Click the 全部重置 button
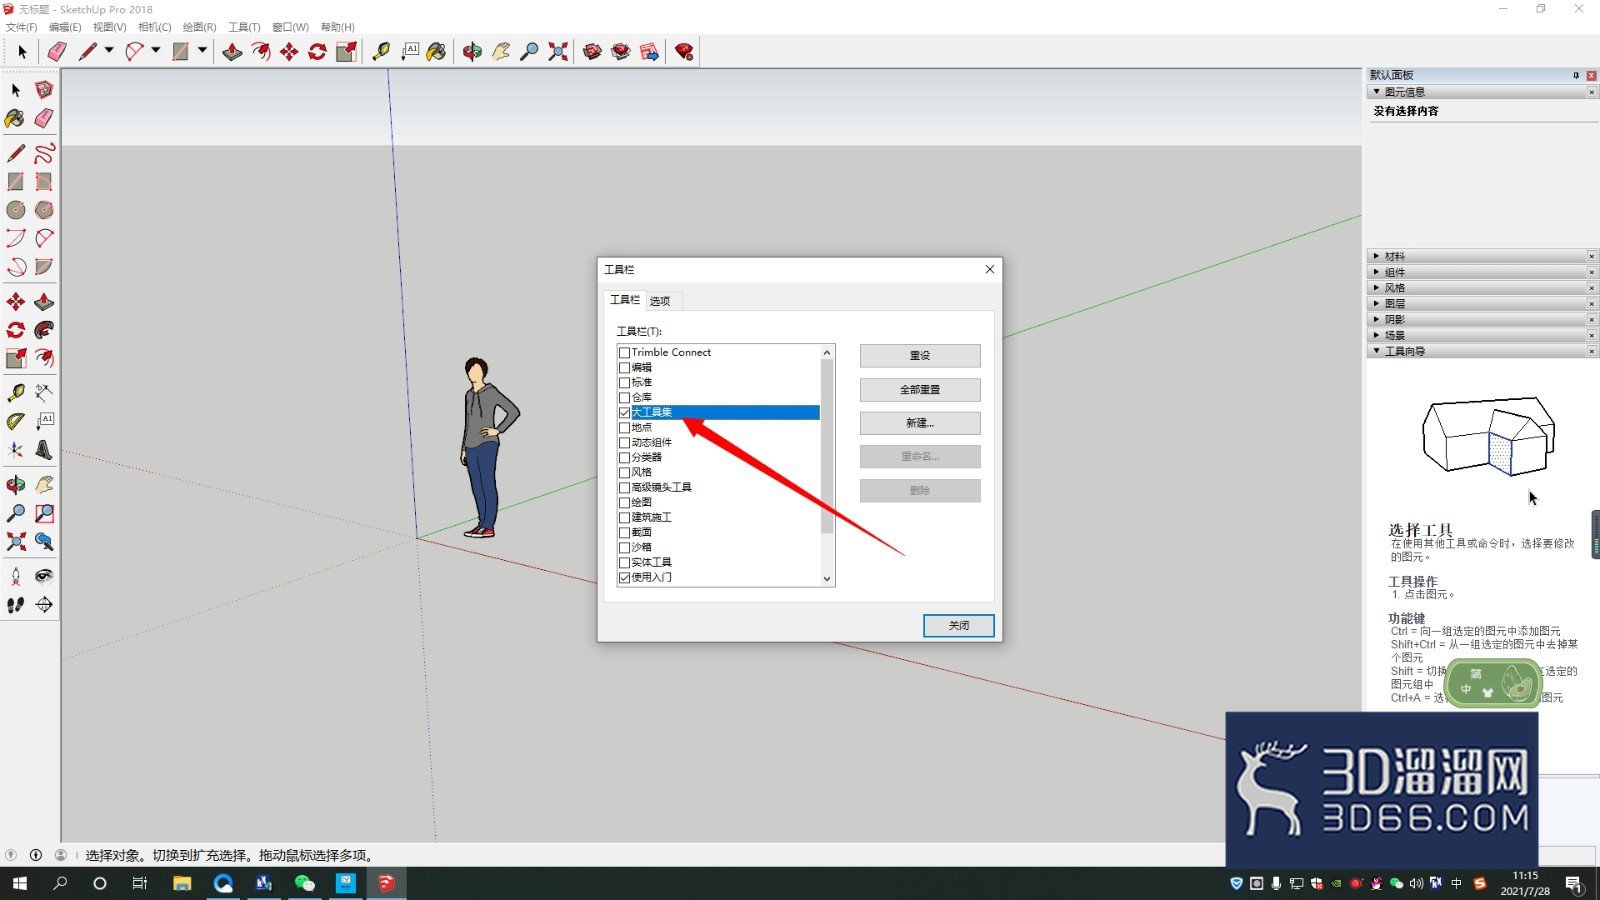Viewport: 1600px width, 900px height. (x=920, y=390)
